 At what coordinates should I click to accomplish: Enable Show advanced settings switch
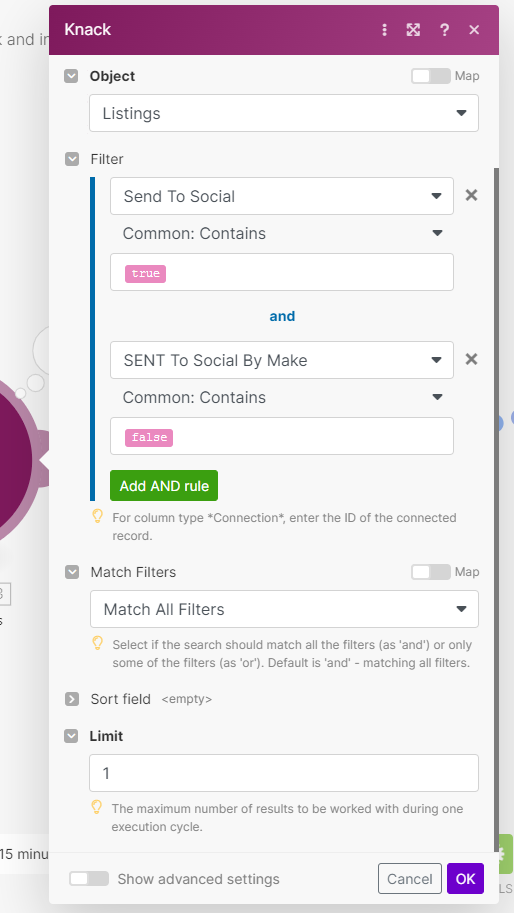tap(89, 879)
